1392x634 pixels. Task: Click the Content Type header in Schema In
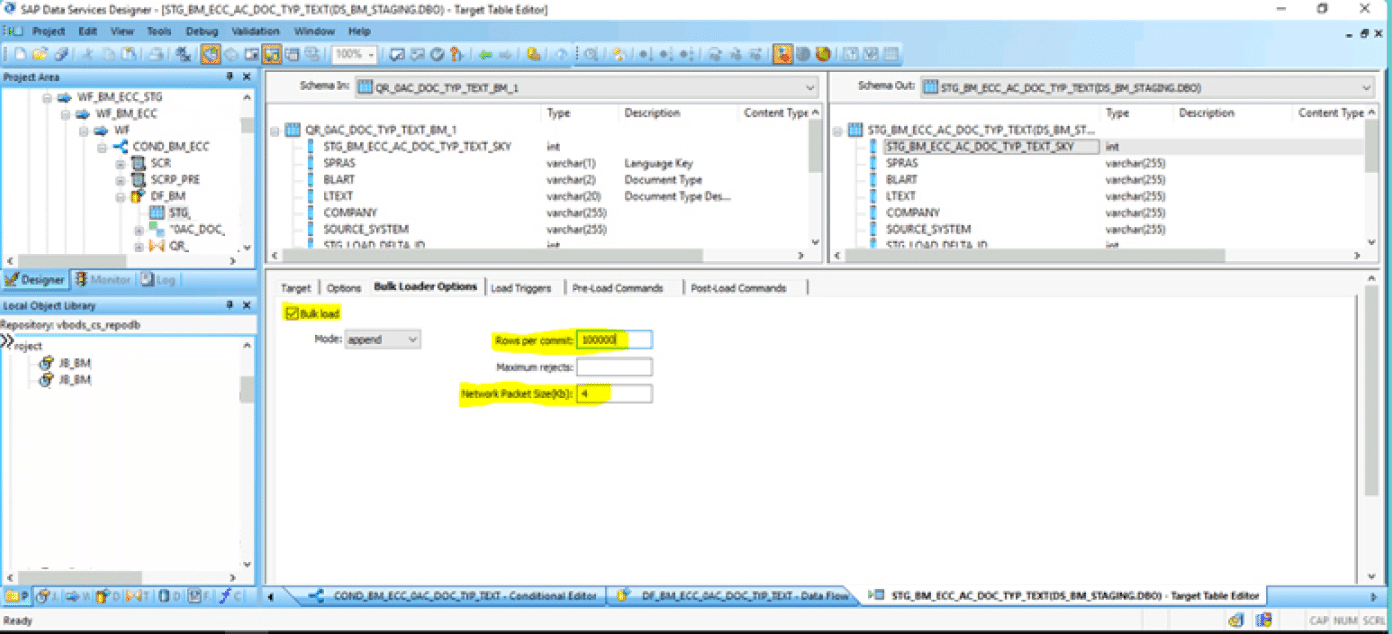pyautogui.click(x=776, y=113)
